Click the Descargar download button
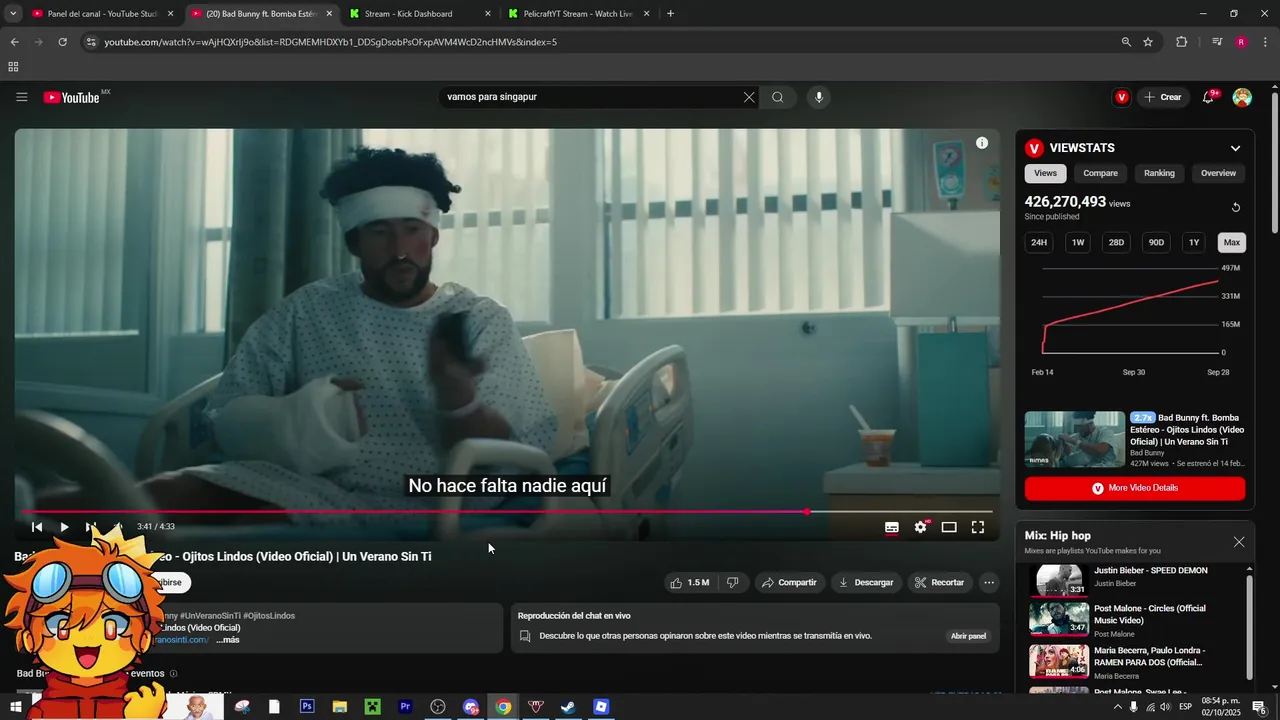Image resolution: width=1280 pixels, height=720 pixels. [x=866, y=582]
